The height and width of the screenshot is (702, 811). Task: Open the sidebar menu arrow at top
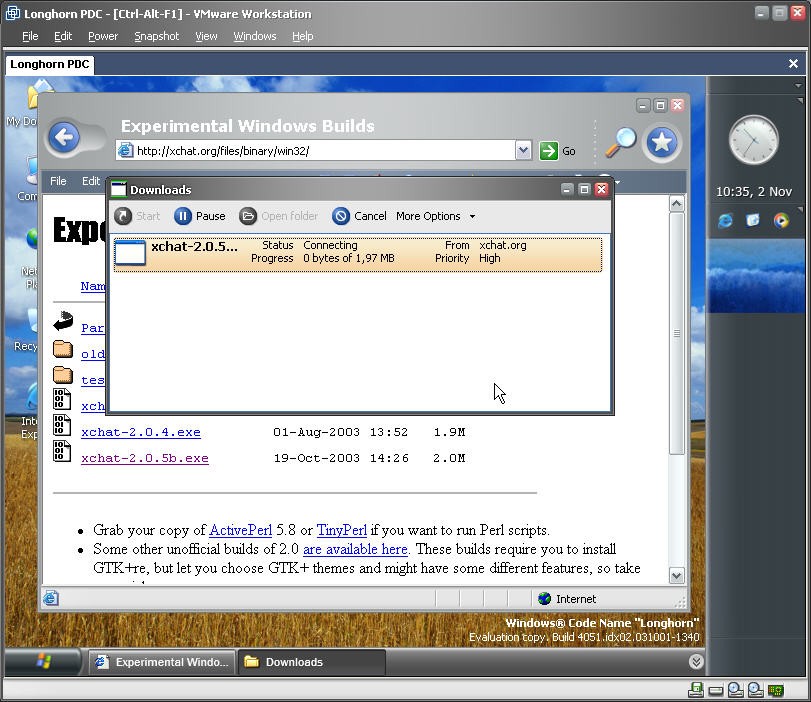(798, 86)
